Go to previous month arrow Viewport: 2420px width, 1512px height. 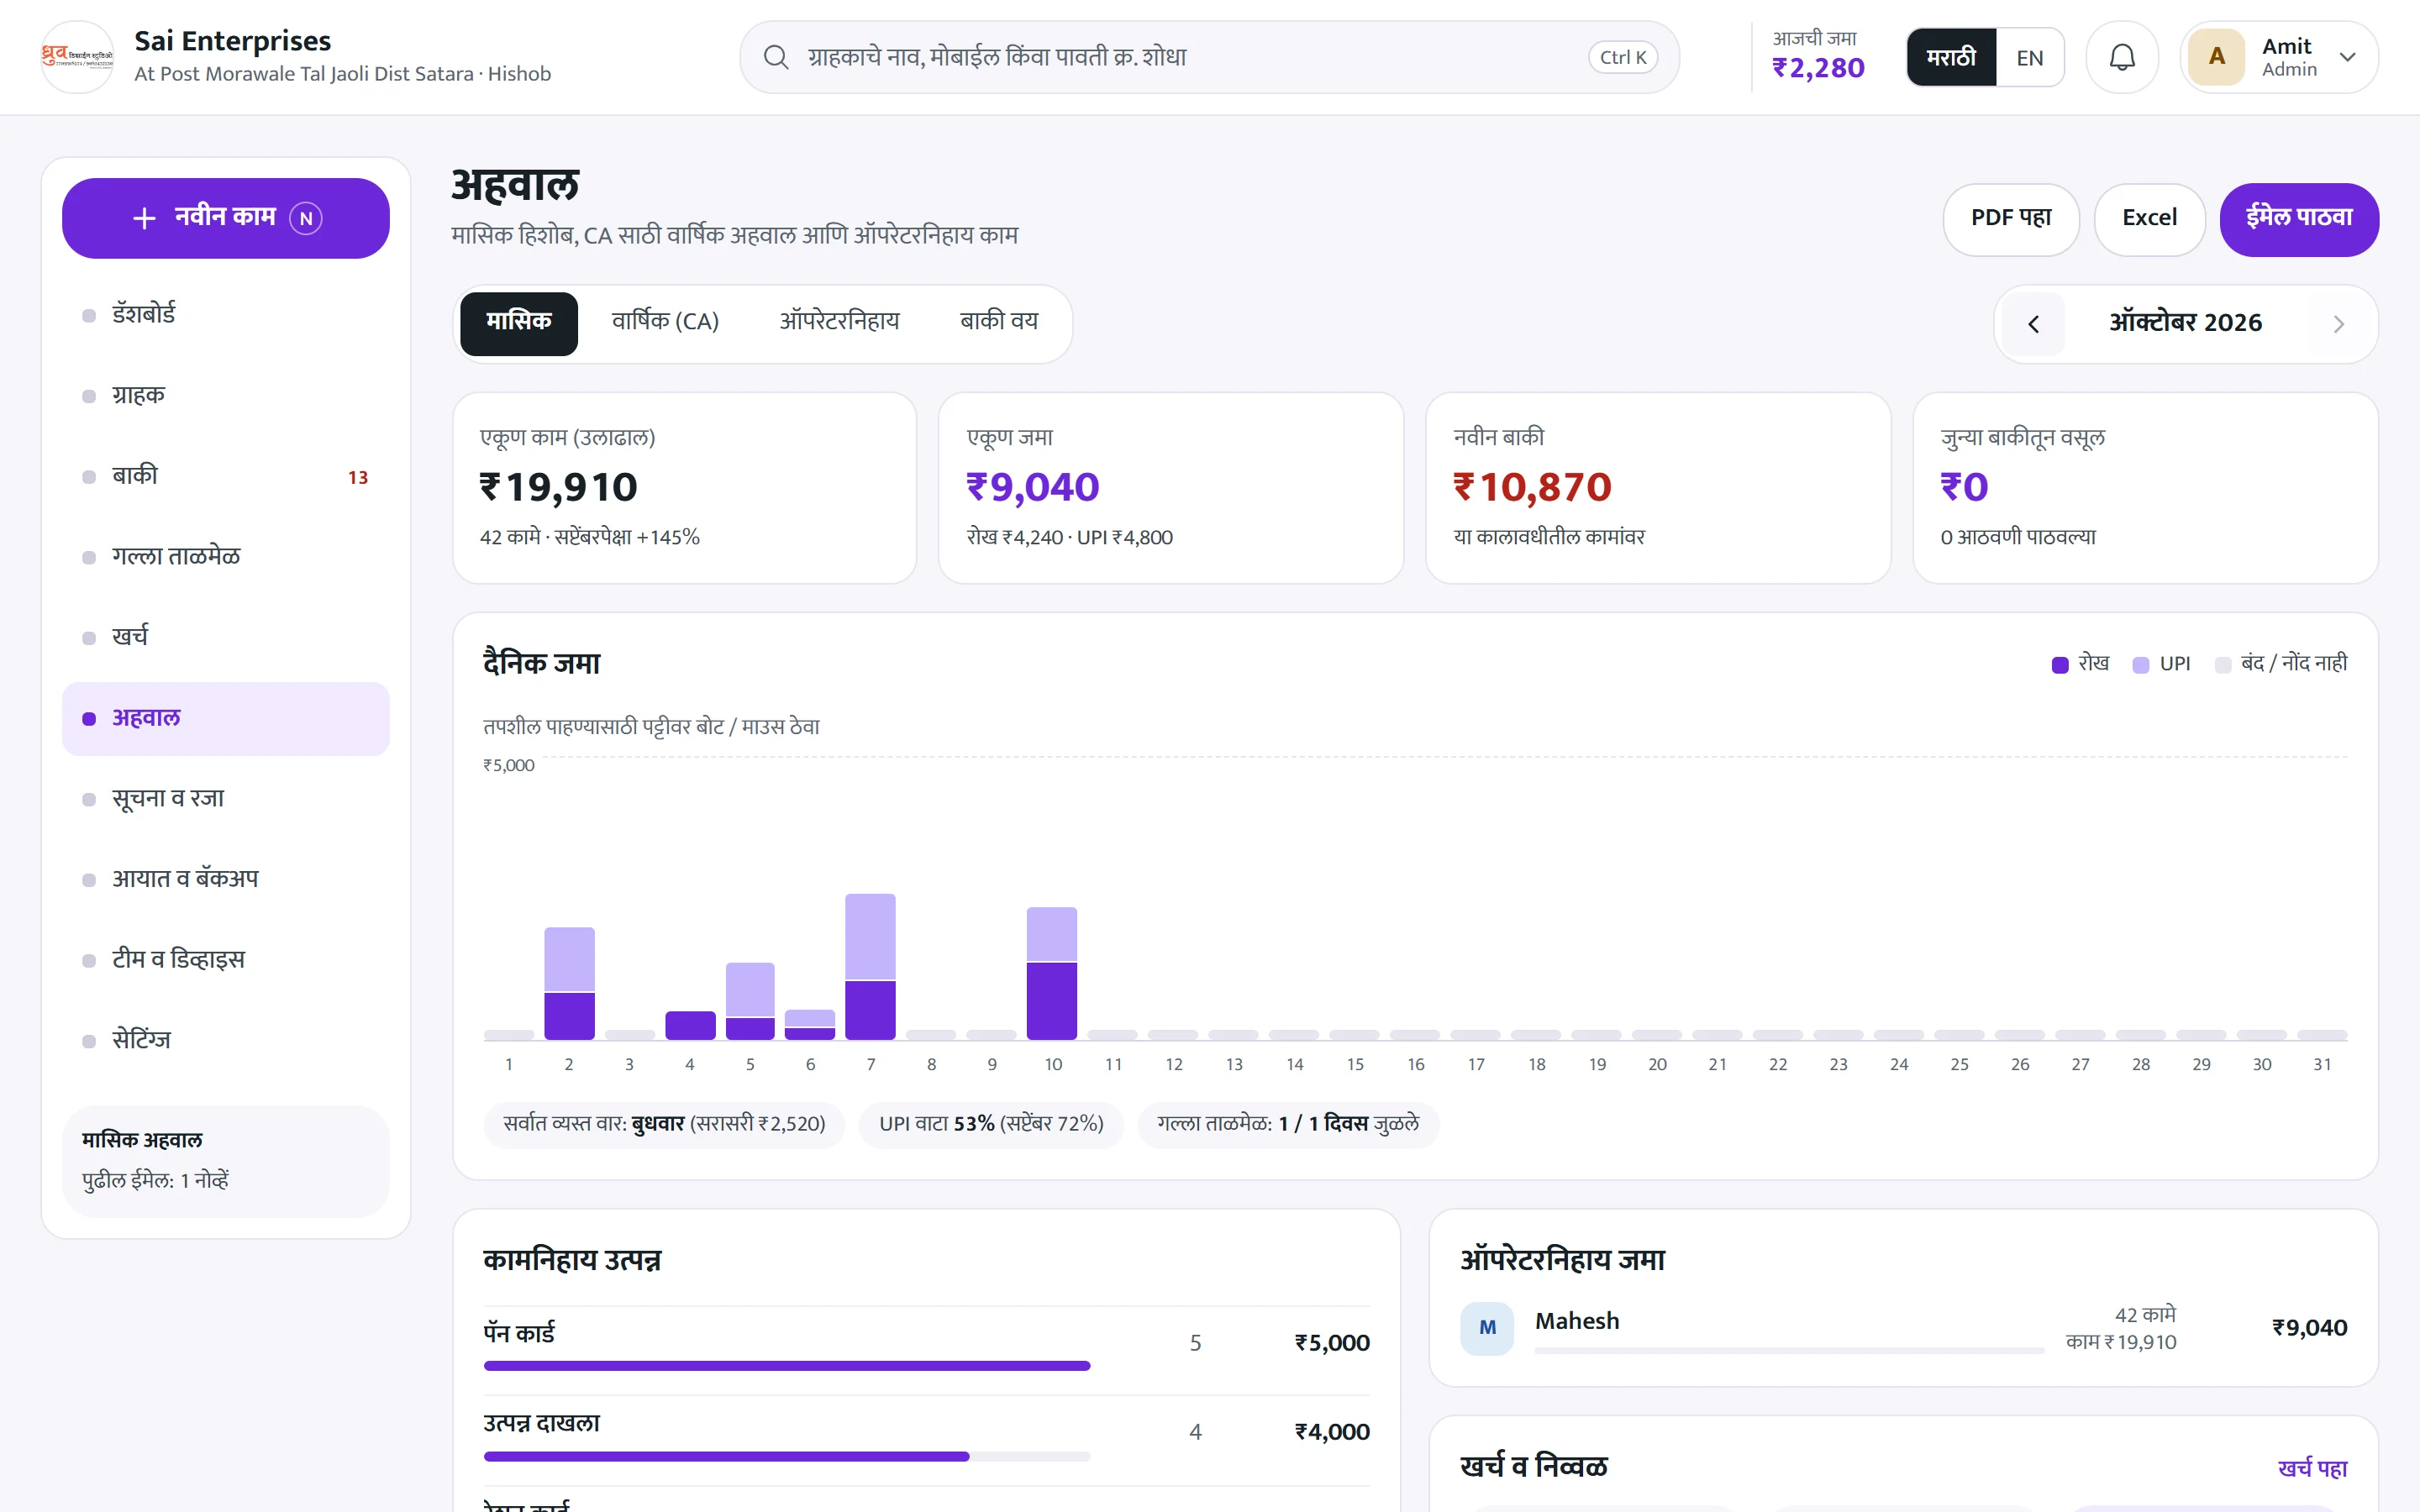point(2033,324)
